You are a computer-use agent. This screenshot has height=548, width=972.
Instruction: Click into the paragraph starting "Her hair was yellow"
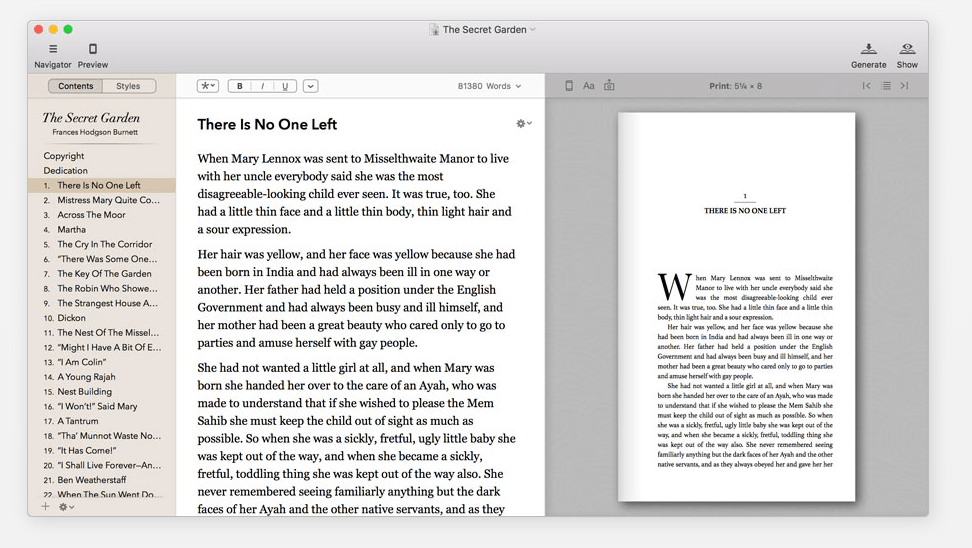click(356, 298)
